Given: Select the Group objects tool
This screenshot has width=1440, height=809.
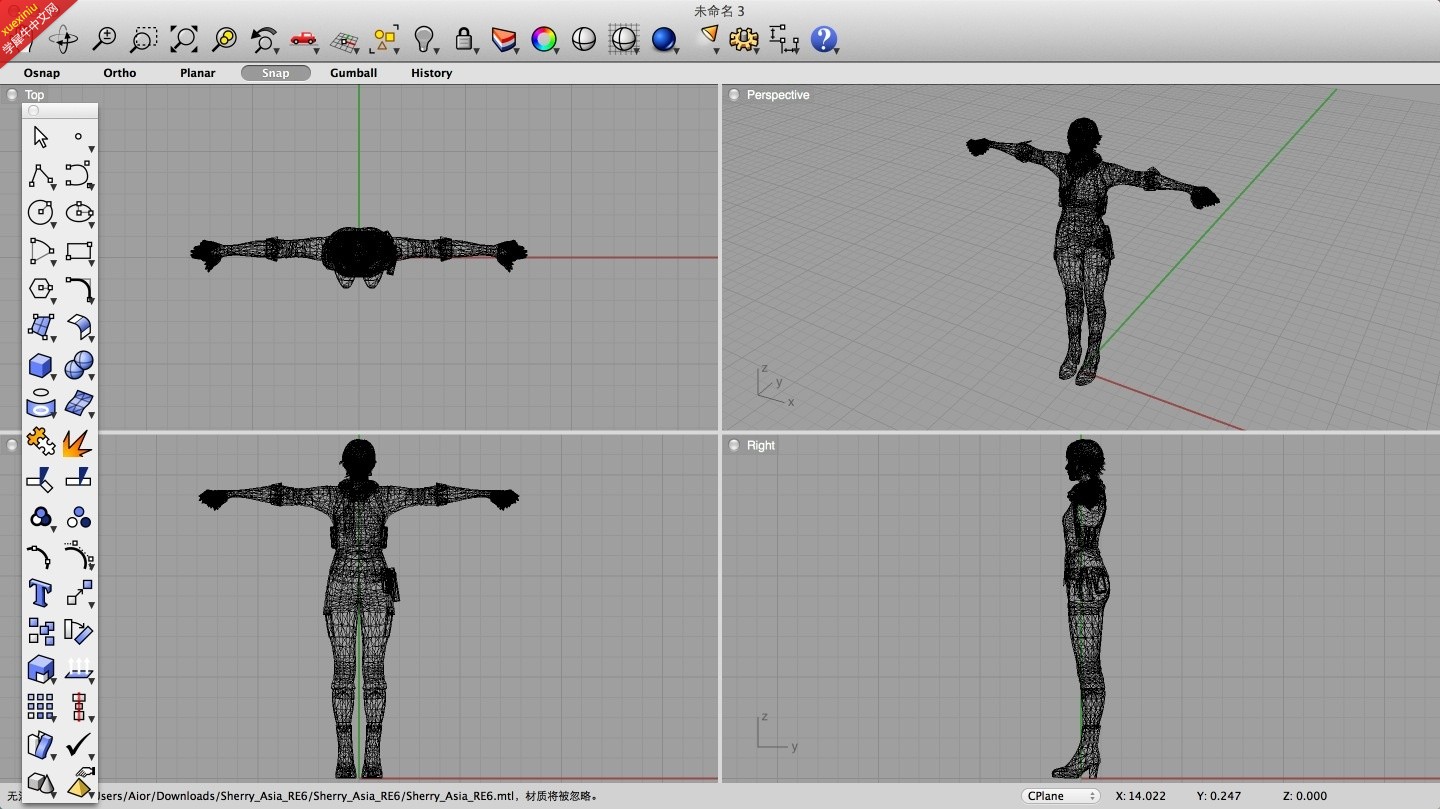Looking at the screenshot, I should coord(40,518).
